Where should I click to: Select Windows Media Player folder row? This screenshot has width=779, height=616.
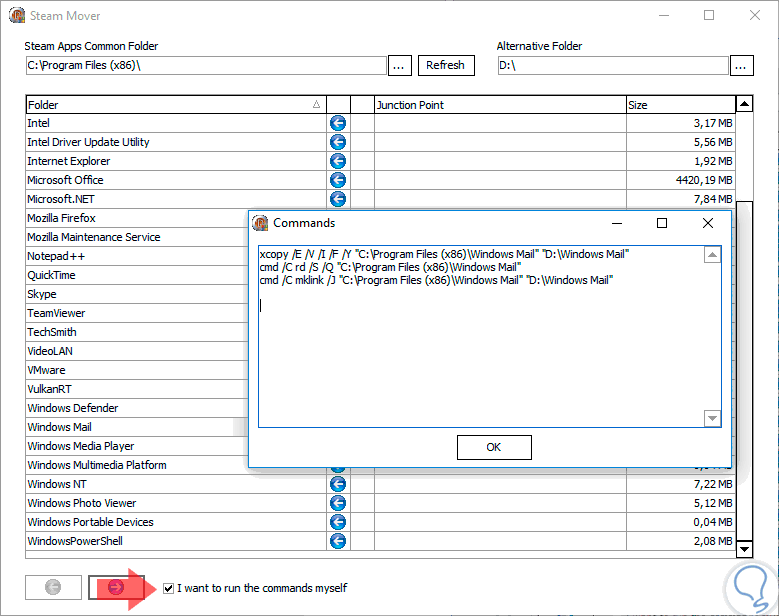coord(137,446)
